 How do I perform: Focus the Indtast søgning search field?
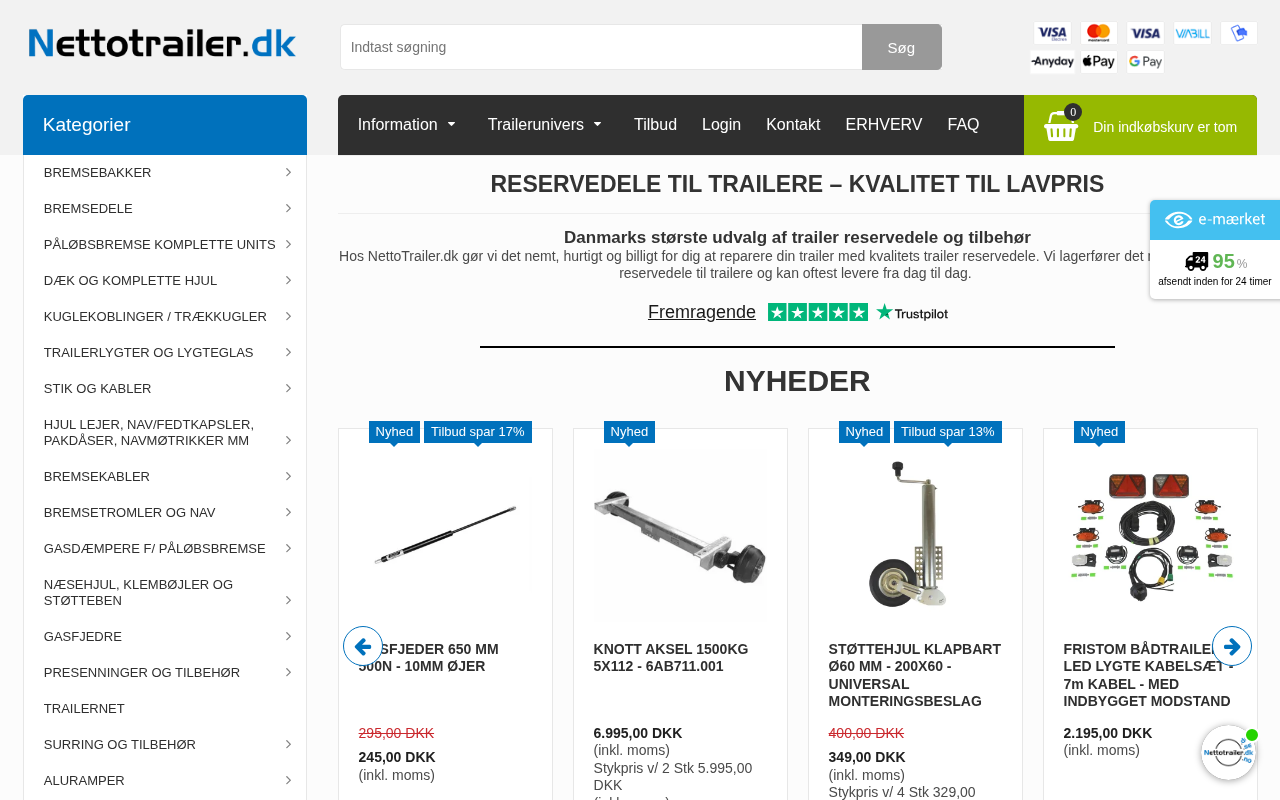(x=601, y=47)
